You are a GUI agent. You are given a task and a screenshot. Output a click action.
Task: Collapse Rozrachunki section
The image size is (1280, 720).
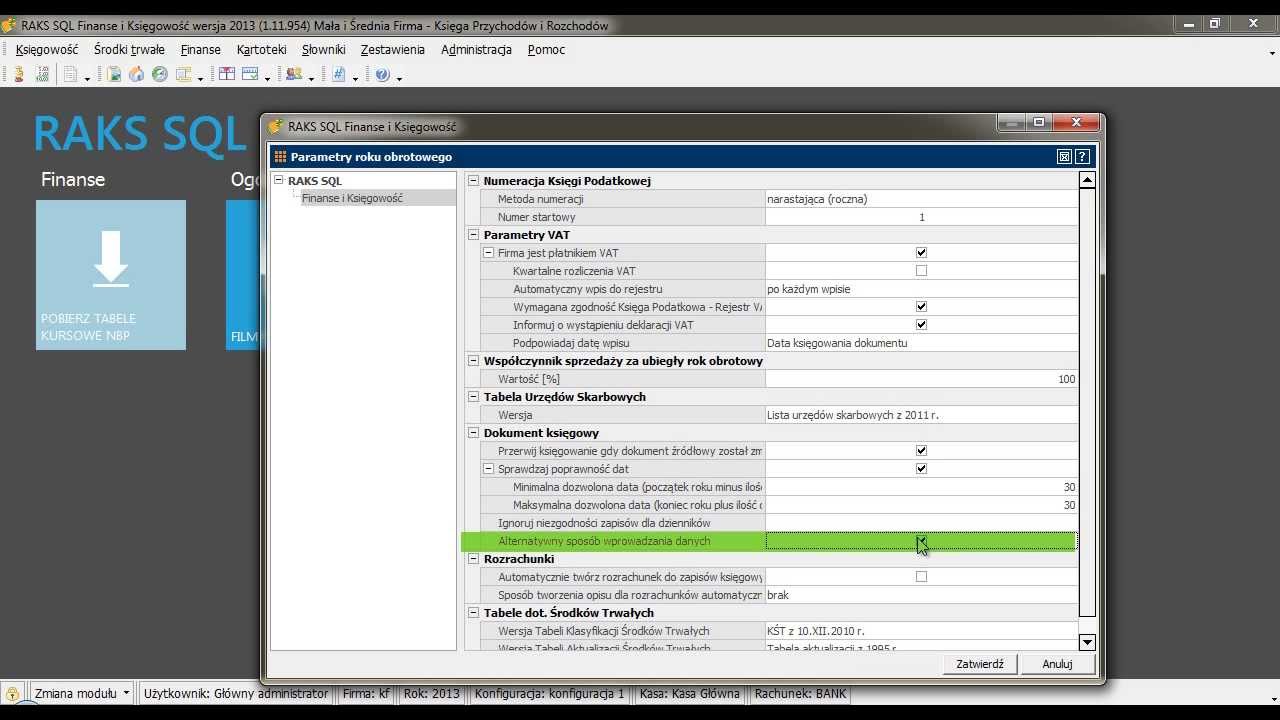point(475,559)
